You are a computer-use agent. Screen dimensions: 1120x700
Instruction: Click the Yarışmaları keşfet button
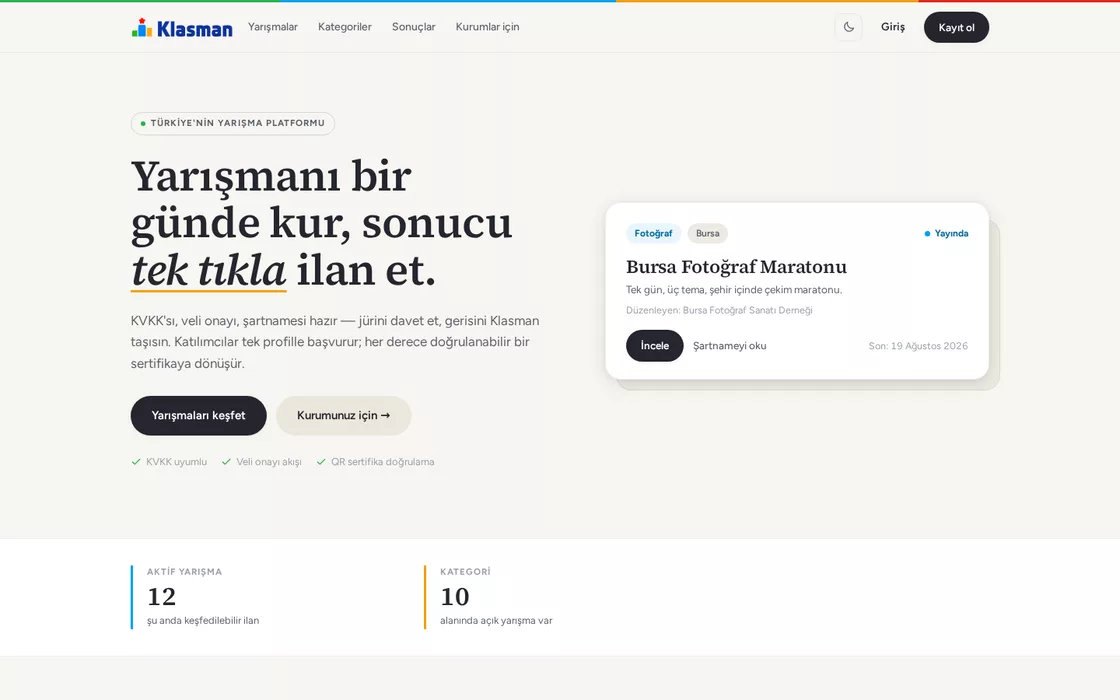tap(199, 416)
